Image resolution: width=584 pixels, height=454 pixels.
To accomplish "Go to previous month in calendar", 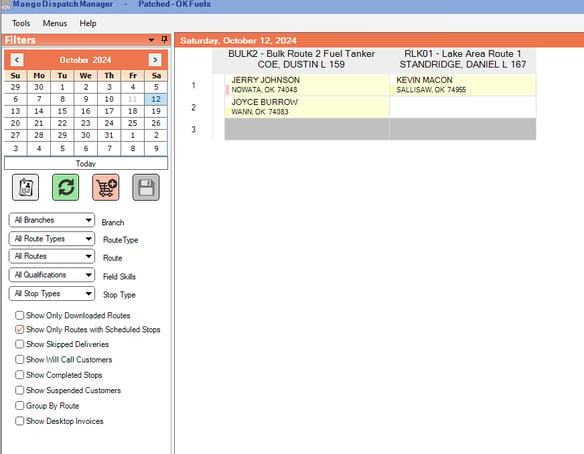I will 17,60.
